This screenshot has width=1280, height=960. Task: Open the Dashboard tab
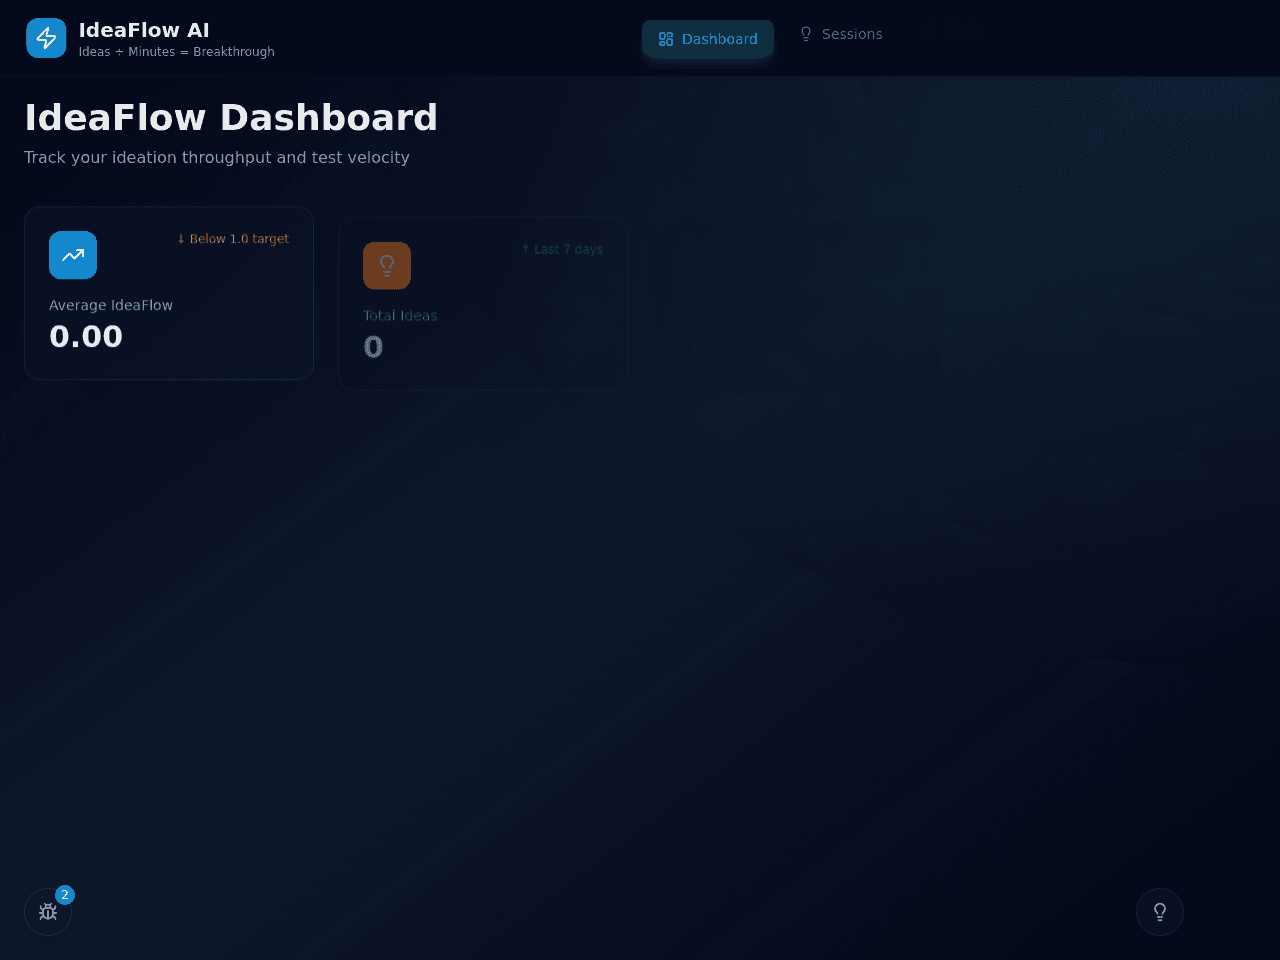click(x=708, y=39)
